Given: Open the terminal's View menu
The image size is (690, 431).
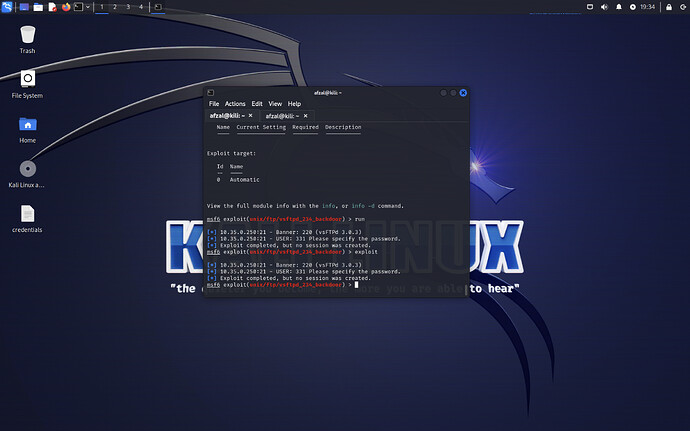Looking at the screenshot, I should pyautogui.click(x=275, y=104).
